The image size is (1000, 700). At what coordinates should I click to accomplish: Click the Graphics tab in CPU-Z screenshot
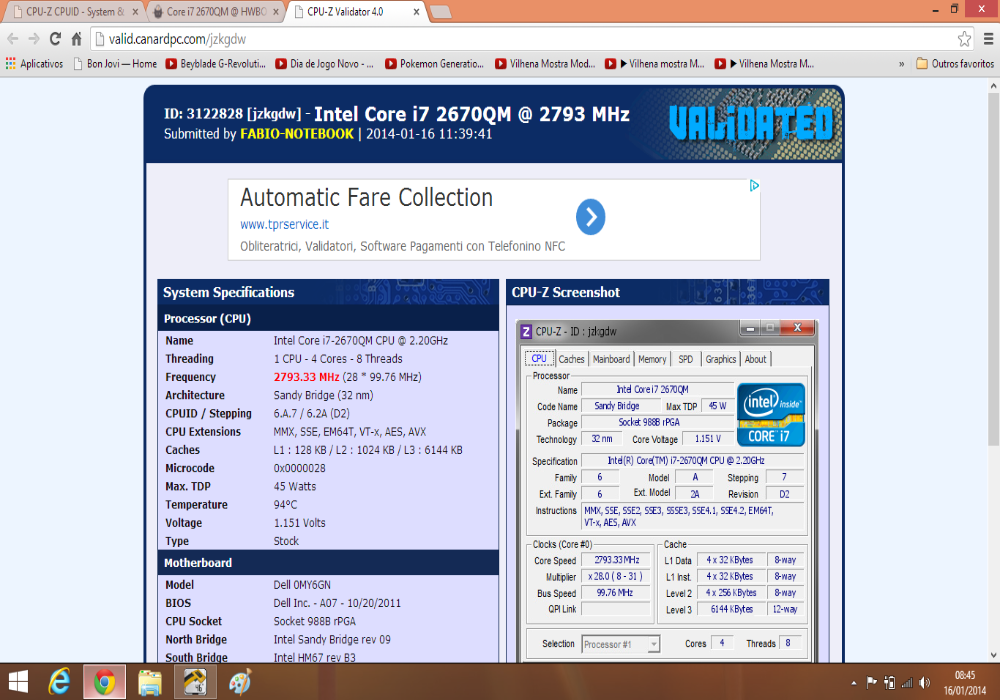[721, 359]
